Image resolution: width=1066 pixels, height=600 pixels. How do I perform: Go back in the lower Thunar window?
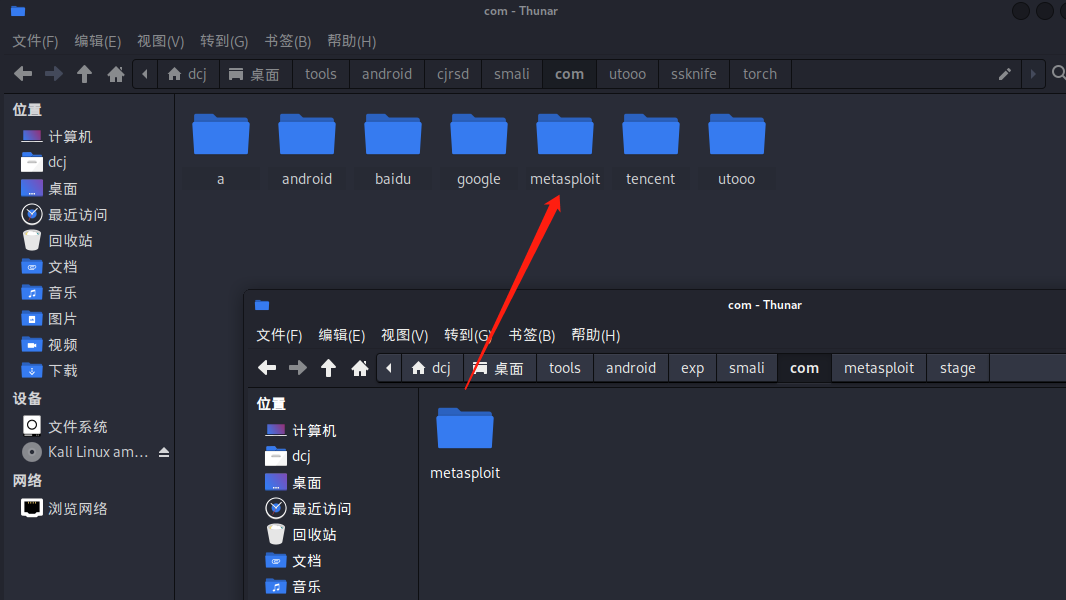267,368
